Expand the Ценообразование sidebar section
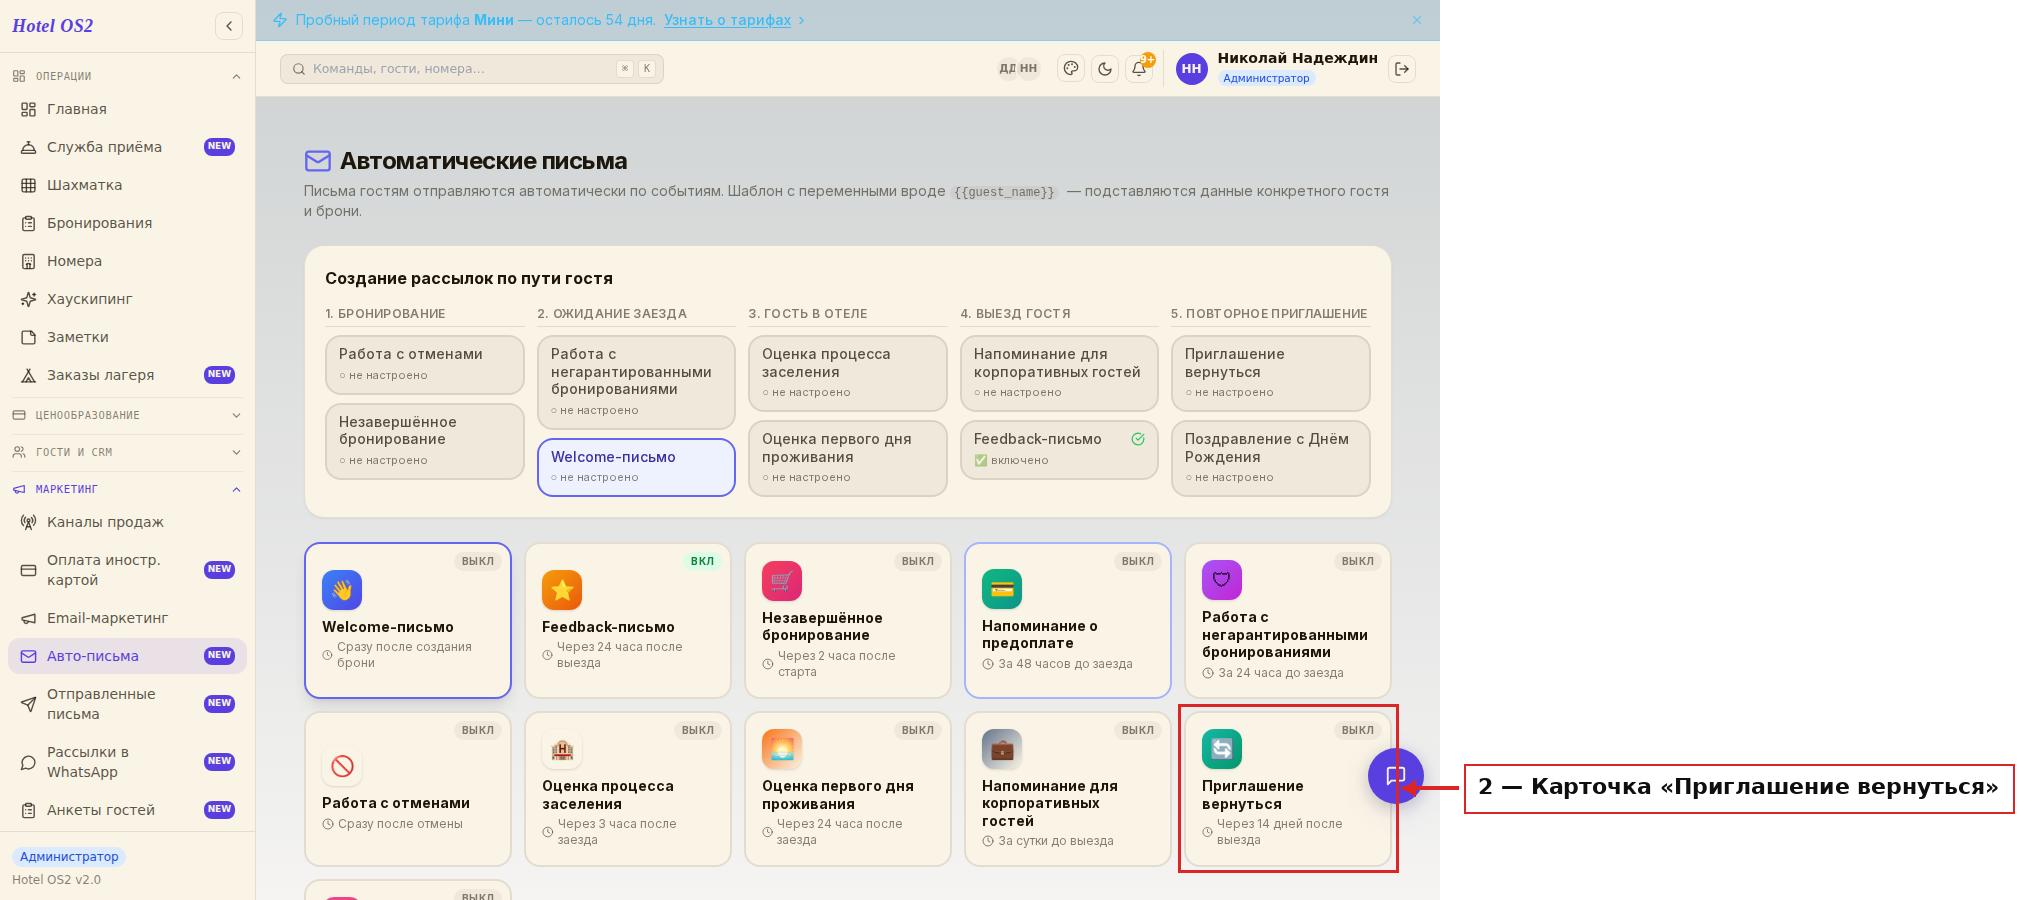 127,415
